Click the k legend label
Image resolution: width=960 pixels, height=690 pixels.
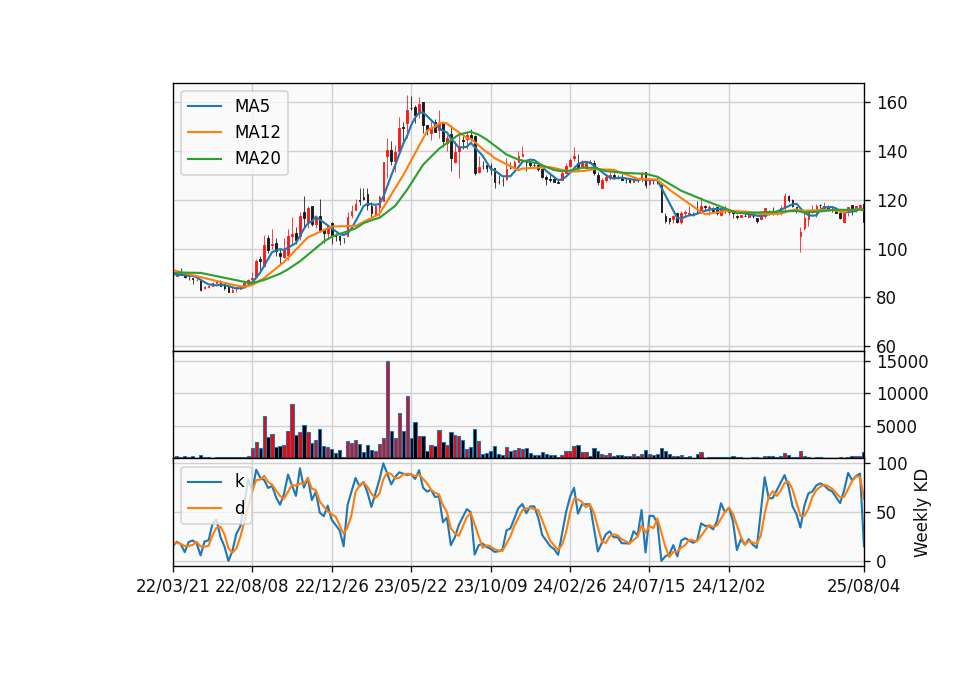pos(239,481)
